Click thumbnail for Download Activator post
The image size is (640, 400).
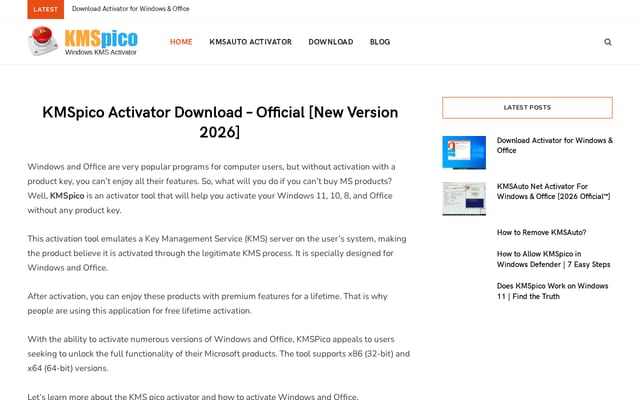tap(464, 153)
